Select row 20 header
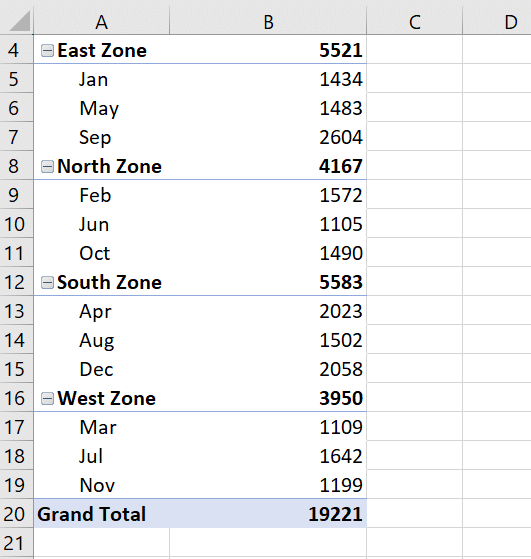The height and width of the screenshot is (559, 531). [x=16, y=514]
